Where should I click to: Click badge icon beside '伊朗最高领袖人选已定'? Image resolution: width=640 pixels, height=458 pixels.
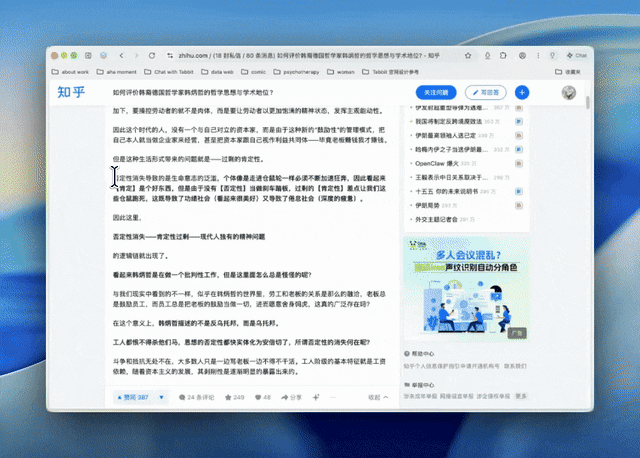pos(518,135)
